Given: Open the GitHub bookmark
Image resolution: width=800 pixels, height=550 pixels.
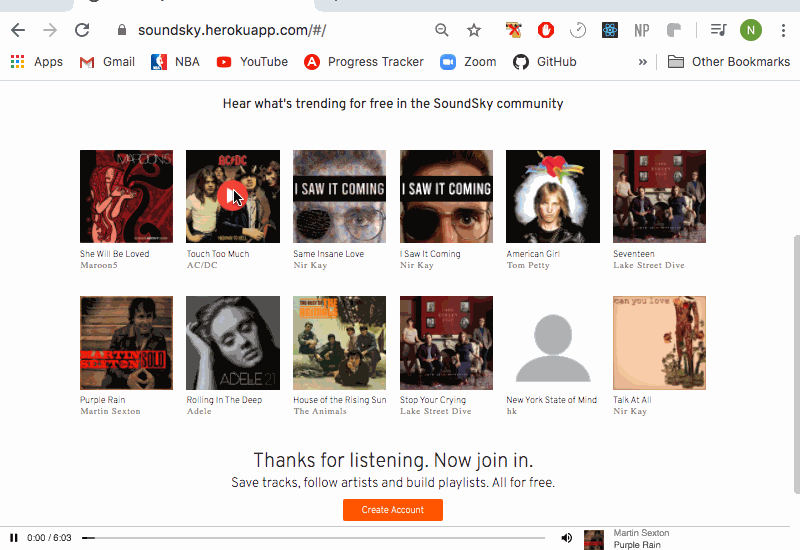Looking at the screenshot, I should [x=544, y=62].
